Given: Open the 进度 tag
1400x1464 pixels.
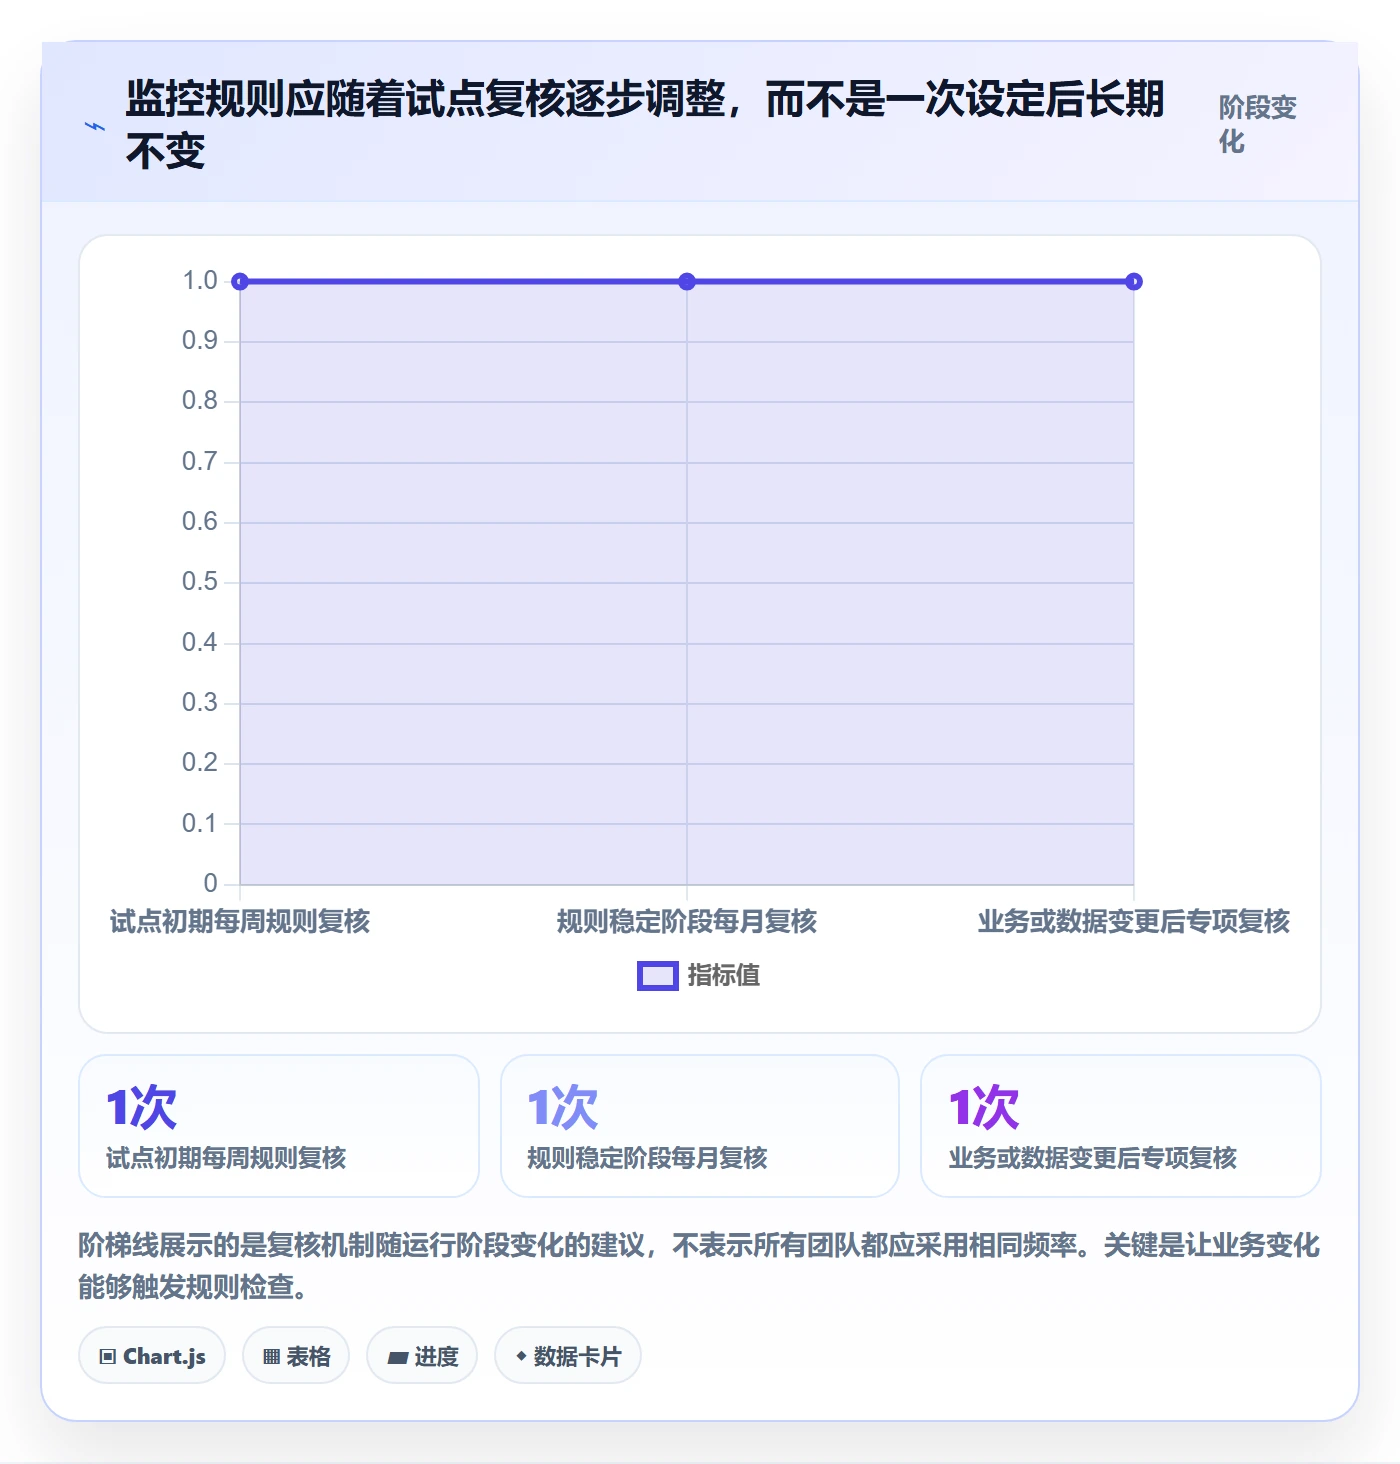Looking at the screenshot, I should (x=422, y=1356).
